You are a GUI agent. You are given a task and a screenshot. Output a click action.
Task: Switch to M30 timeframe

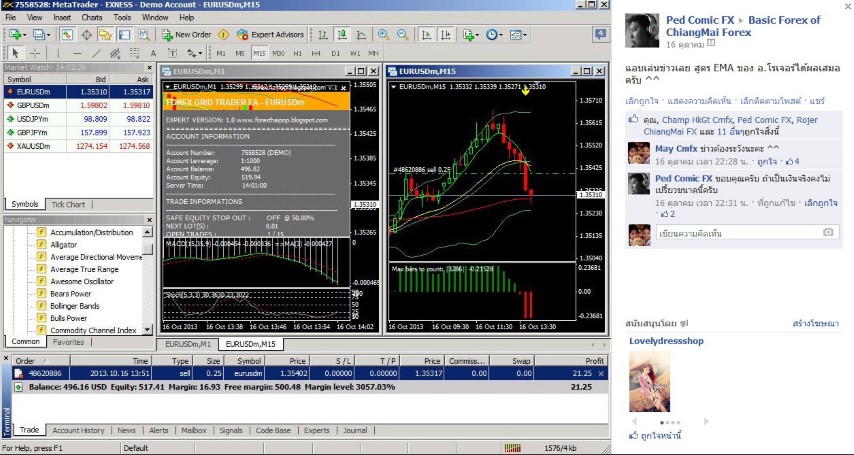278,53
